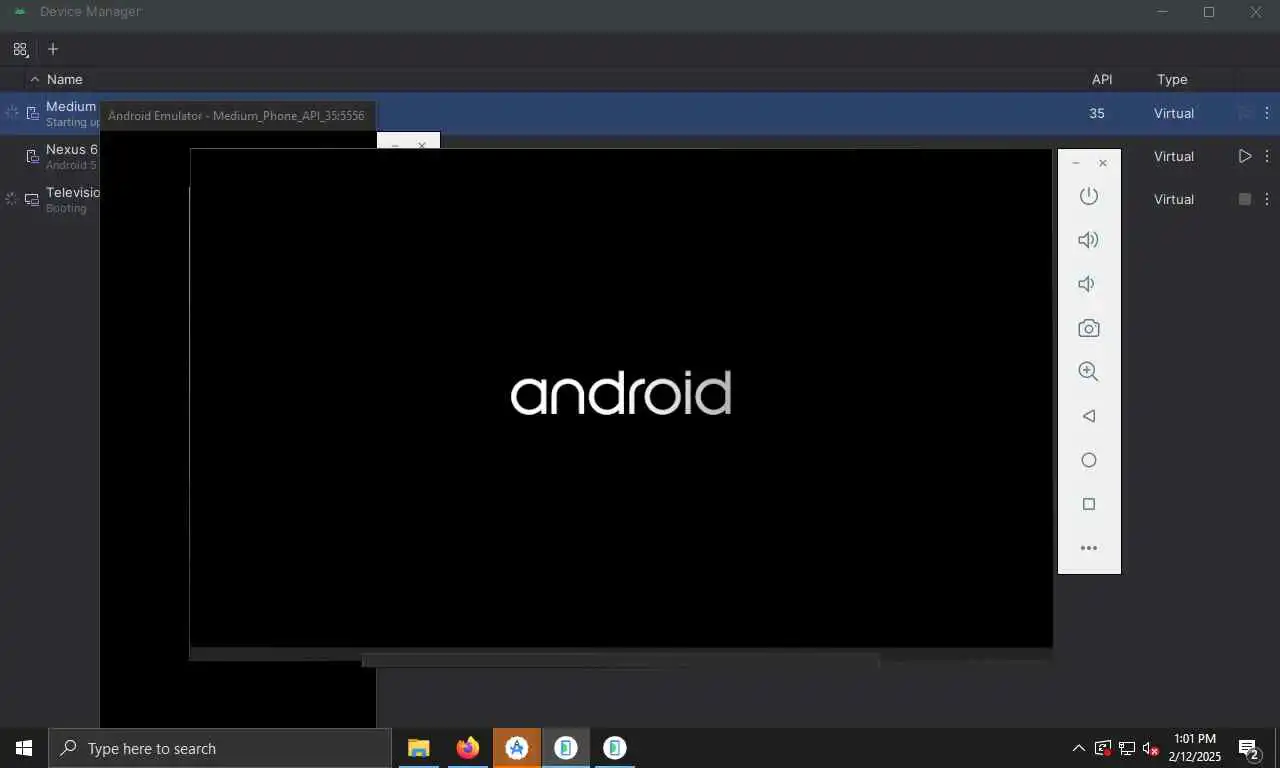This screenshot has height=768, width=1280.
Task: Switch to first emulator taskbar icon
Action: click(566, 748)
